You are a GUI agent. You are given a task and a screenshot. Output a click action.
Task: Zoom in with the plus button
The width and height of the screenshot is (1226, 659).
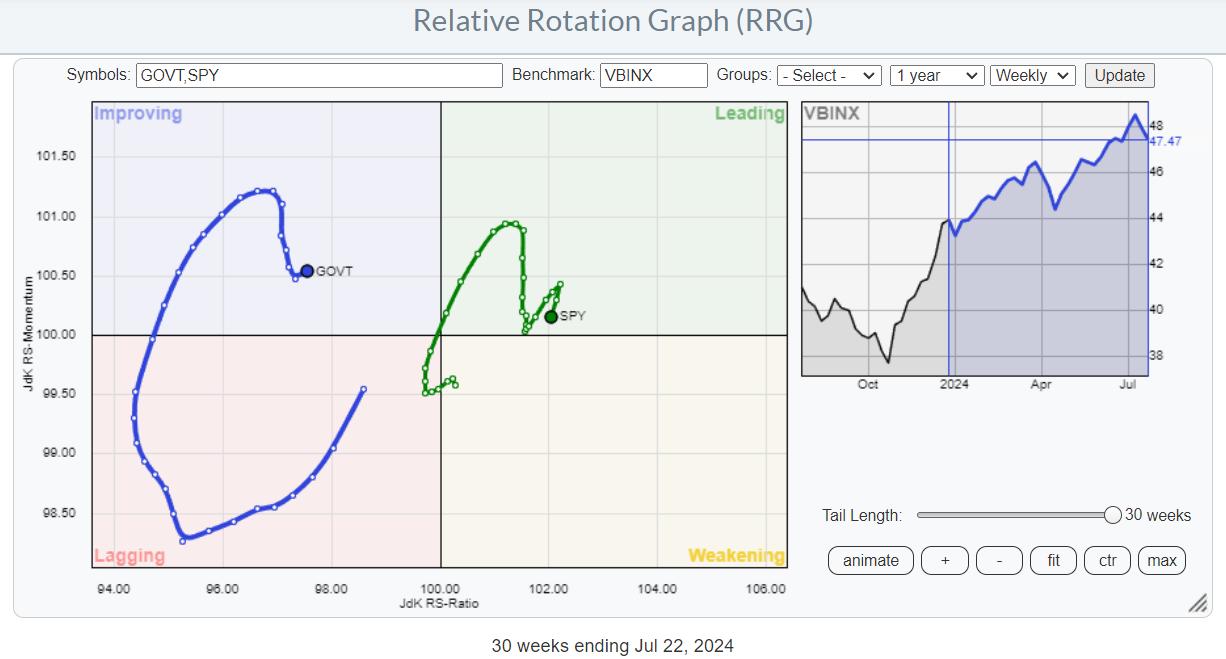click(945, 560)
